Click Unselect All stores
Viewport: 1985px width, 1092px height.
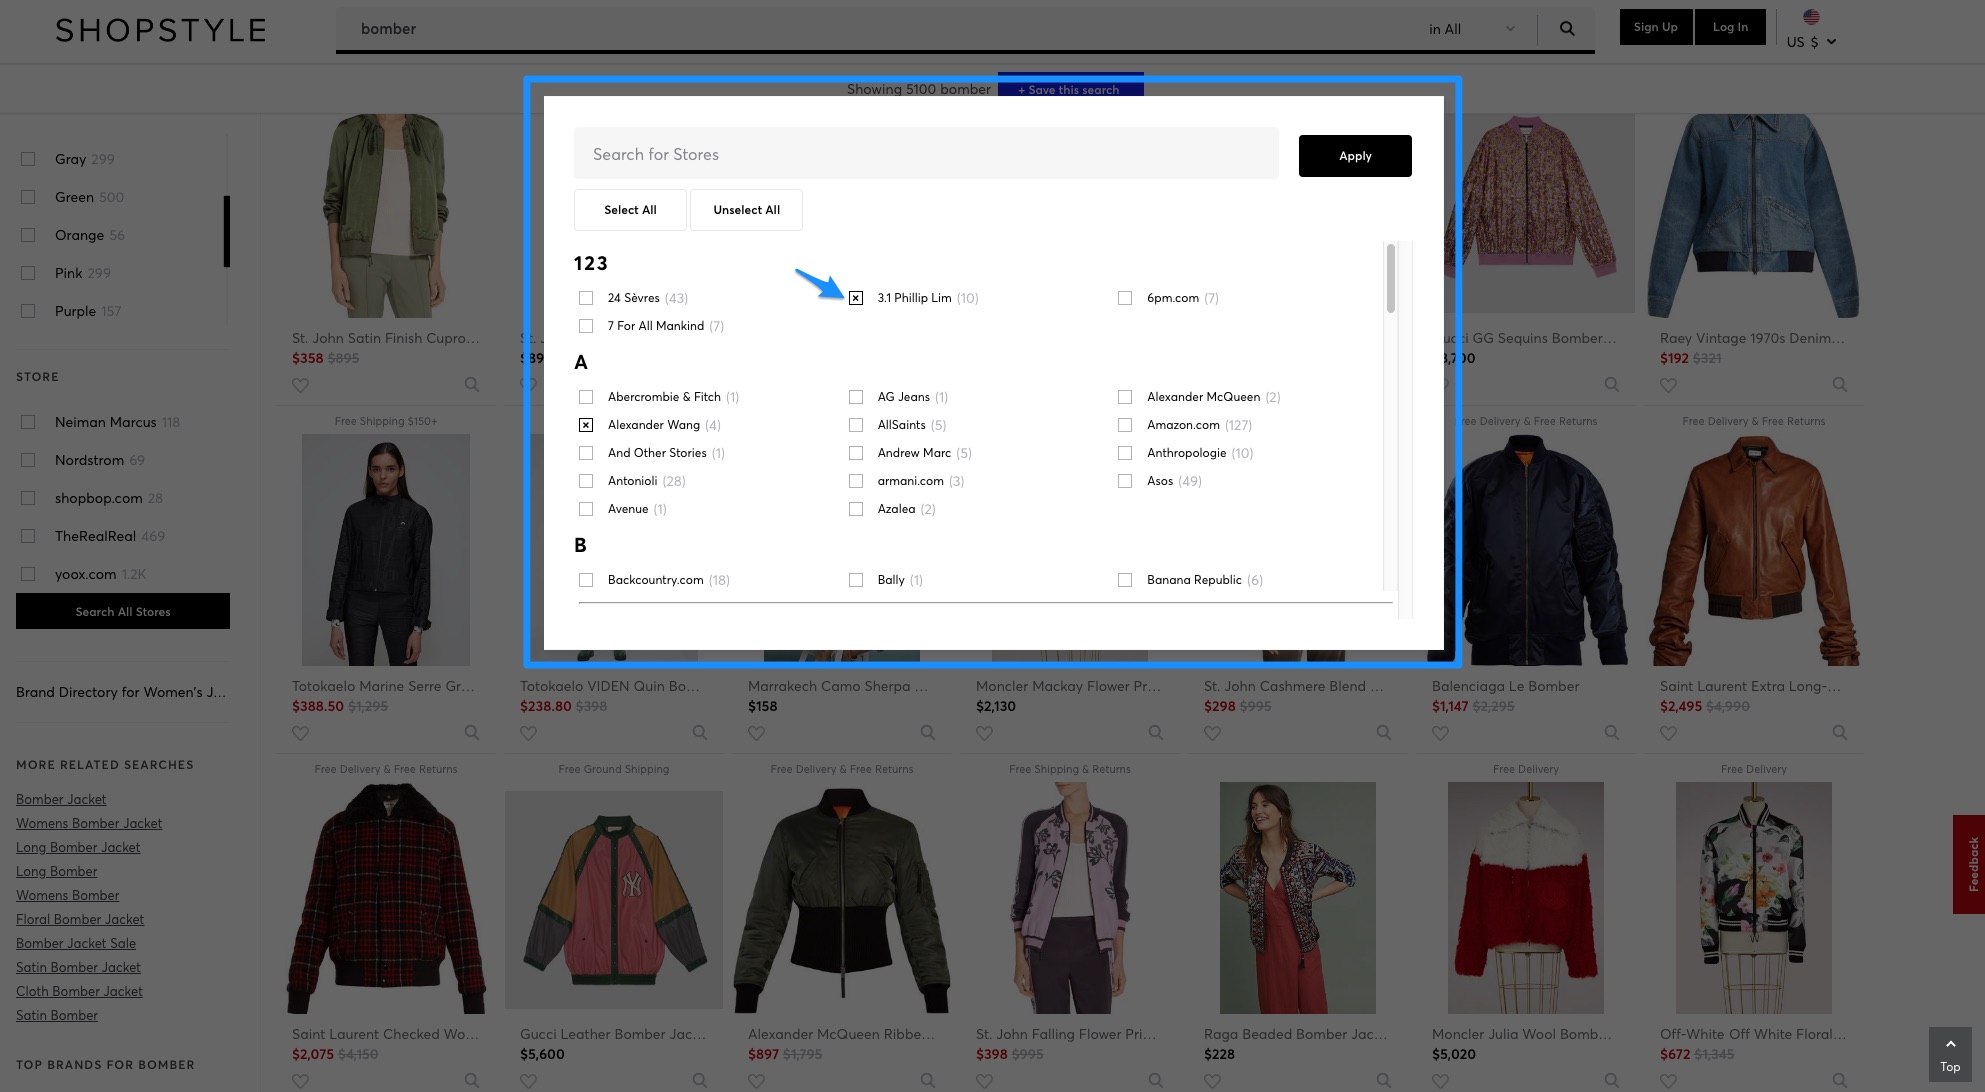point(746,210)
